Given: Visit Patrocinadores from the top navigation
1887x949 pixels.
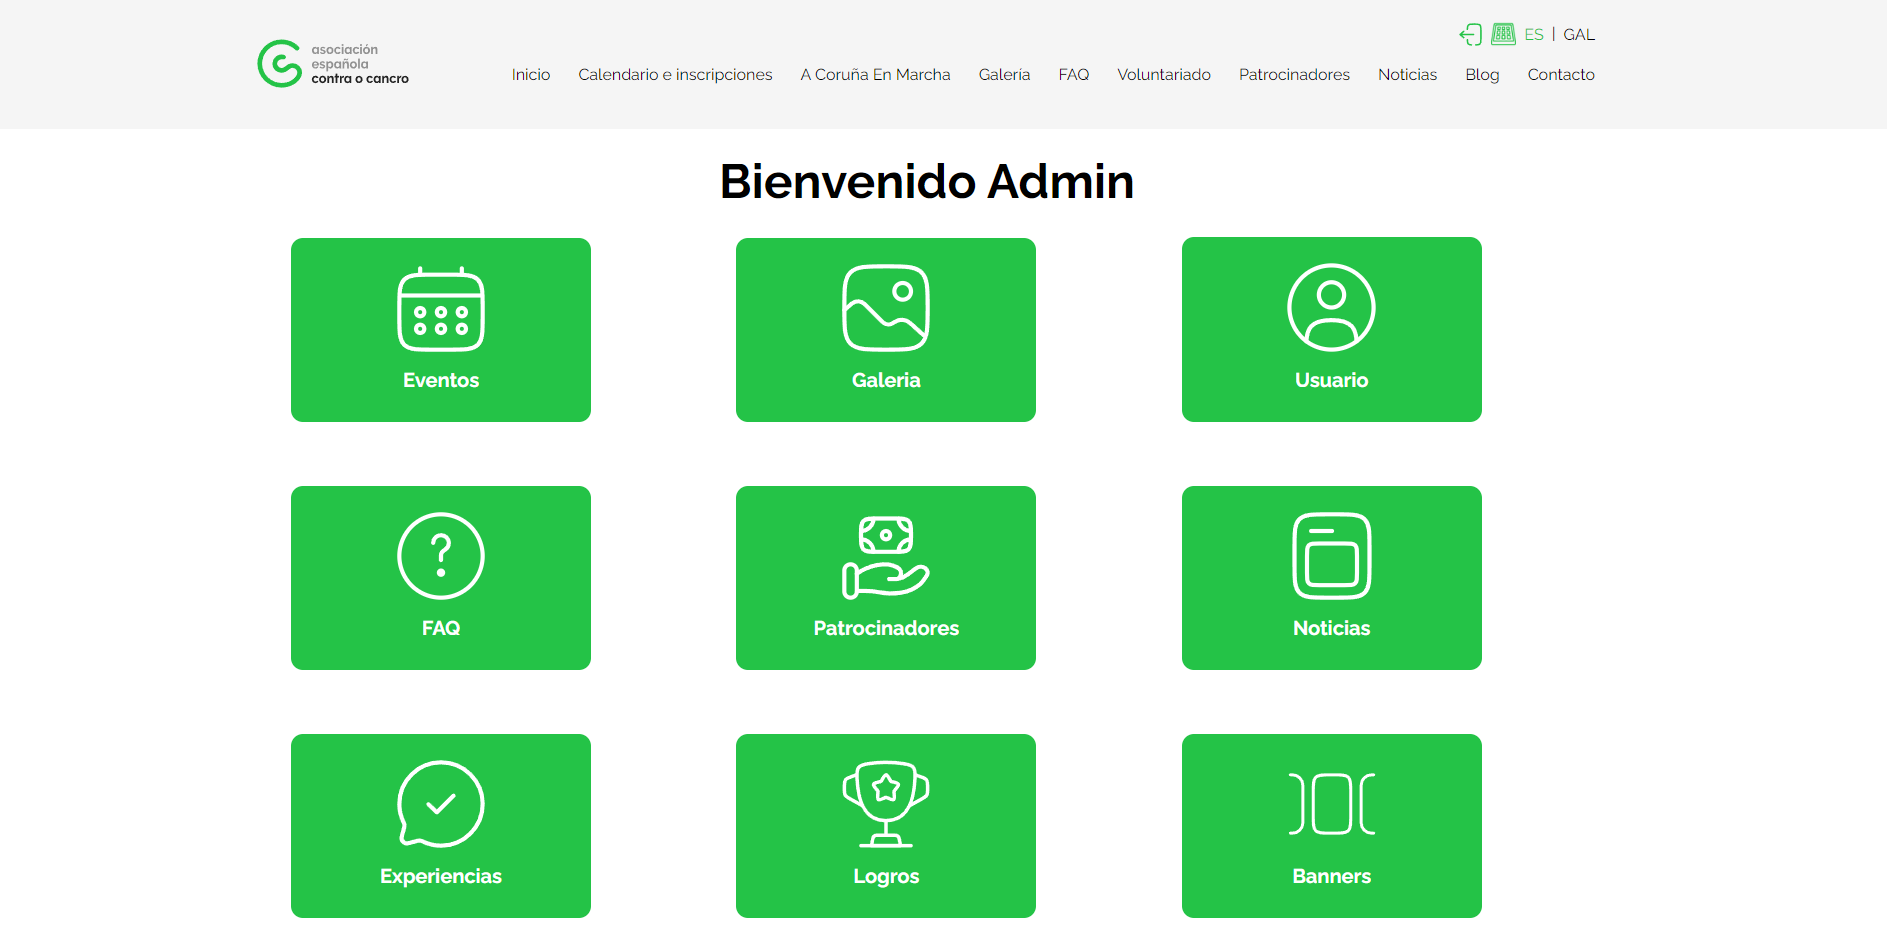Looking at the screenshot, I should 1294,75.
